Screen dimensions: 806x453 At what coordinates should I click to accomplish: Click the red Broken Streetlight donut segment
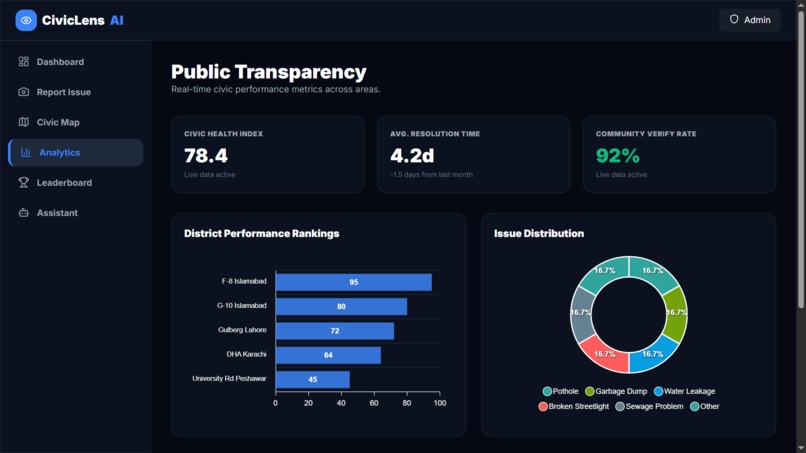click(x=604, y=354)
